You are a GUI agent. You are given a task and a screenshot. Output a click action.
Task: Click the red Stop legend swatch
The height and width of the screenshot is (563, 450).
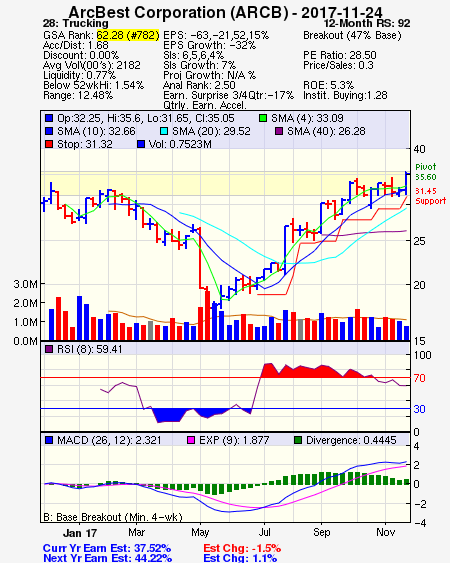pos(49,144)
